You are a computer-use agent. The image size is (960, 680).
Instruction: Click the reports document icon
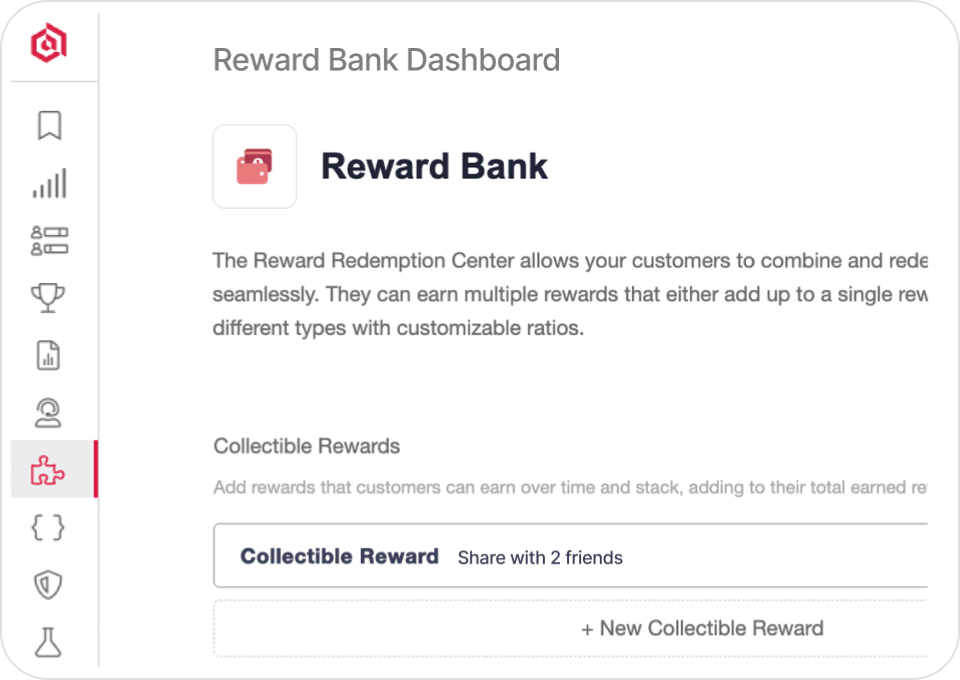[x=47, y=355]
